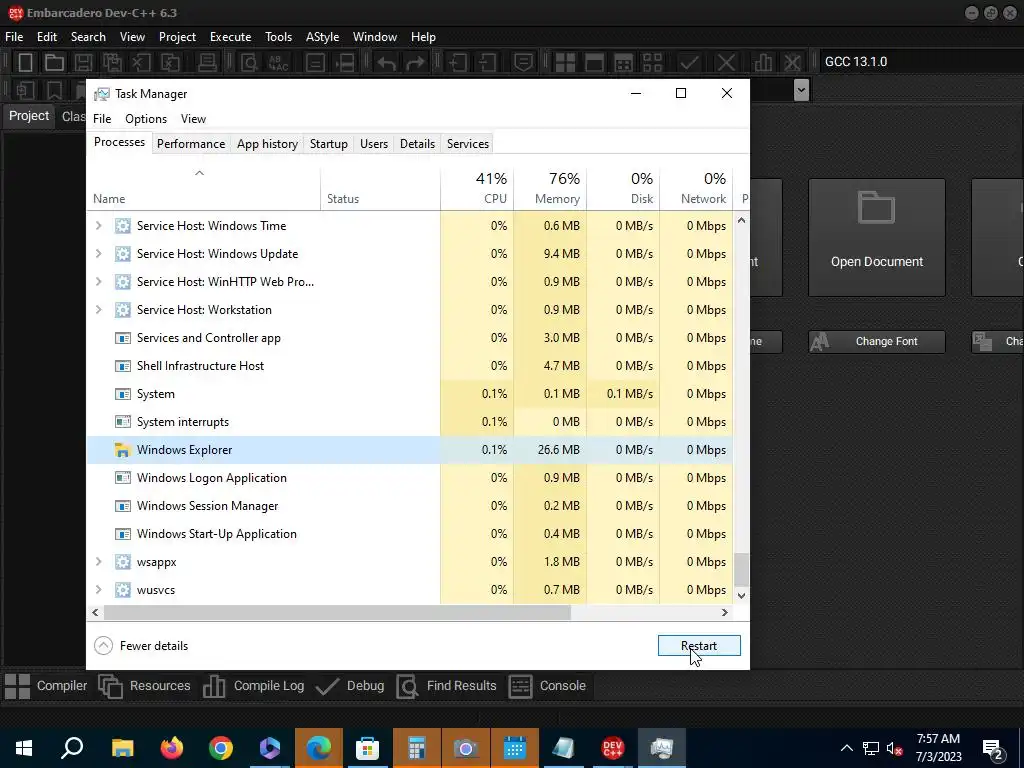Screen dimensions: 1024x768
Task: Click the Delete Profiling Information icon
Action: coord(792,62)
